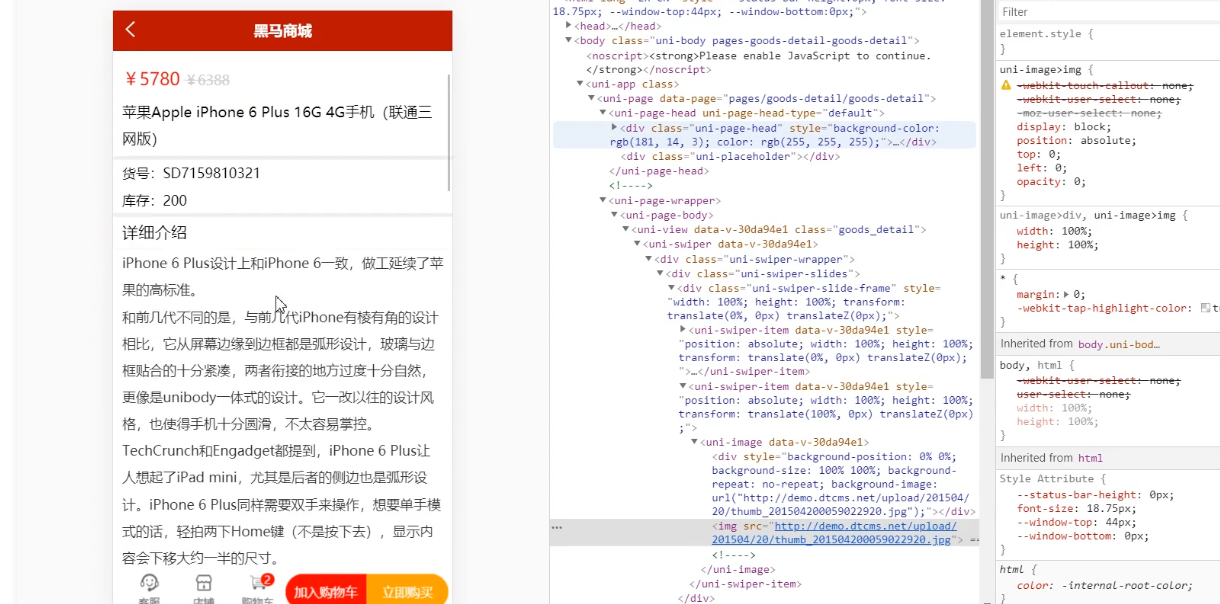Image resolution: width=1220 pixels, height=604 pixels.
Task: Click 'display: block;' declaration
Action: tap(1062, 127)
